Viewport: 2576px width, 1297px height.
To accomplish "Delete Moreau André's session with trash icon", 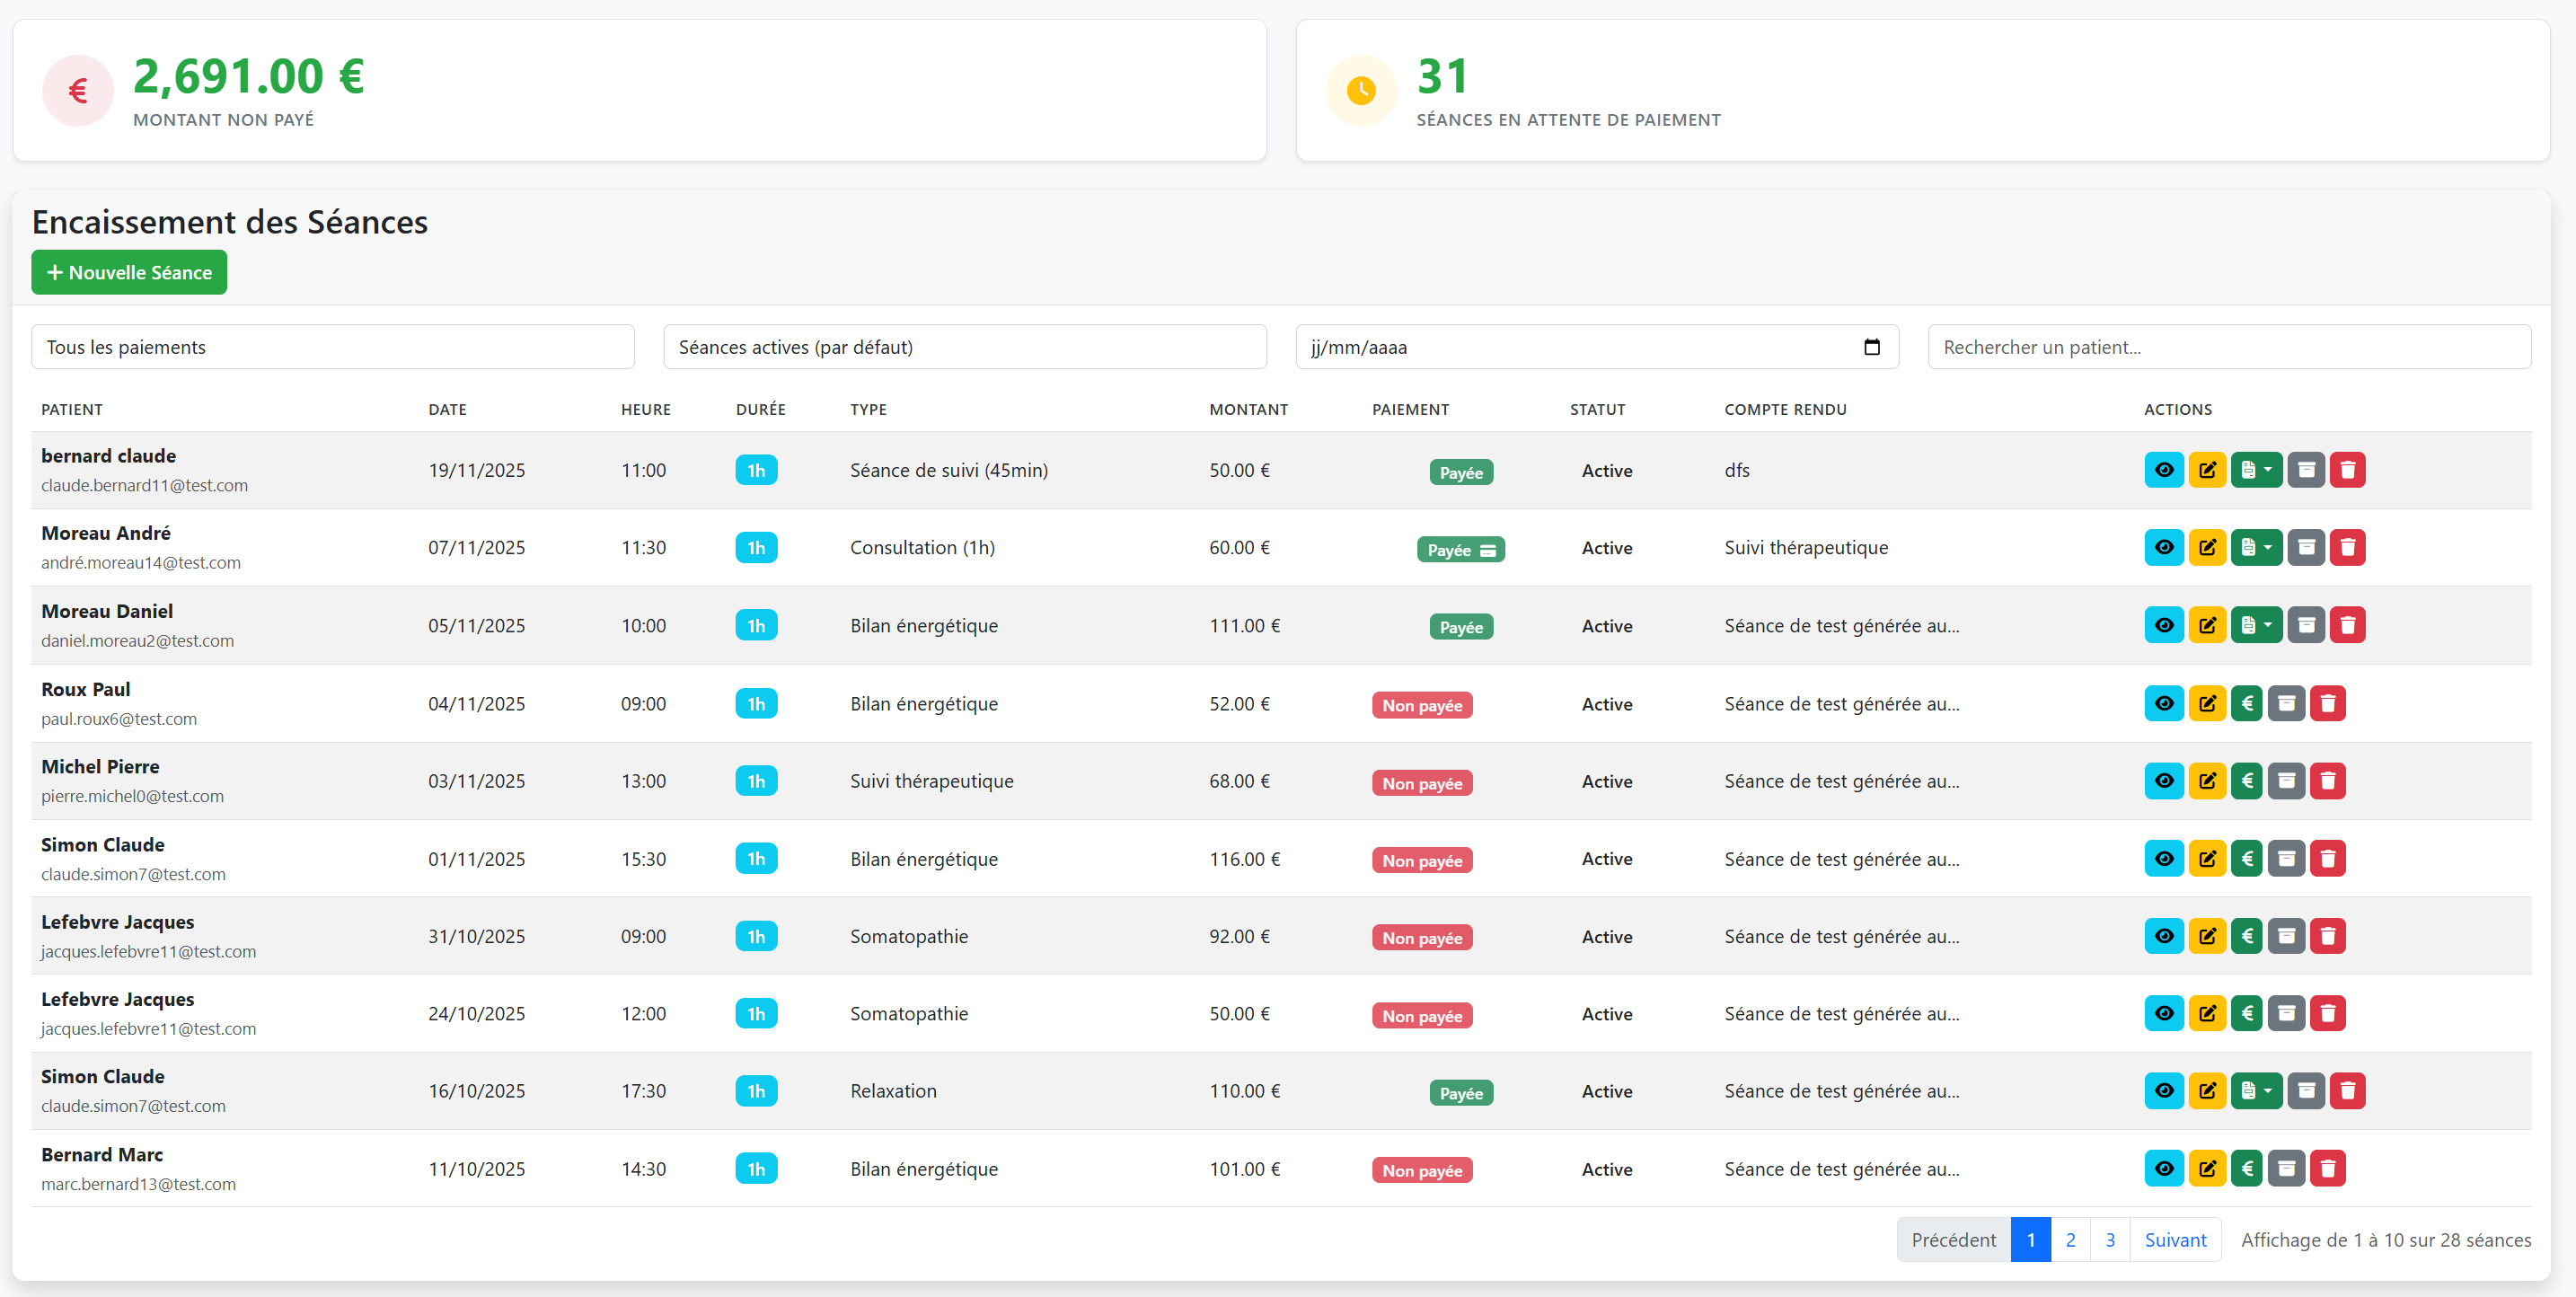I will pyautogui.click(x=2347, y=547).
